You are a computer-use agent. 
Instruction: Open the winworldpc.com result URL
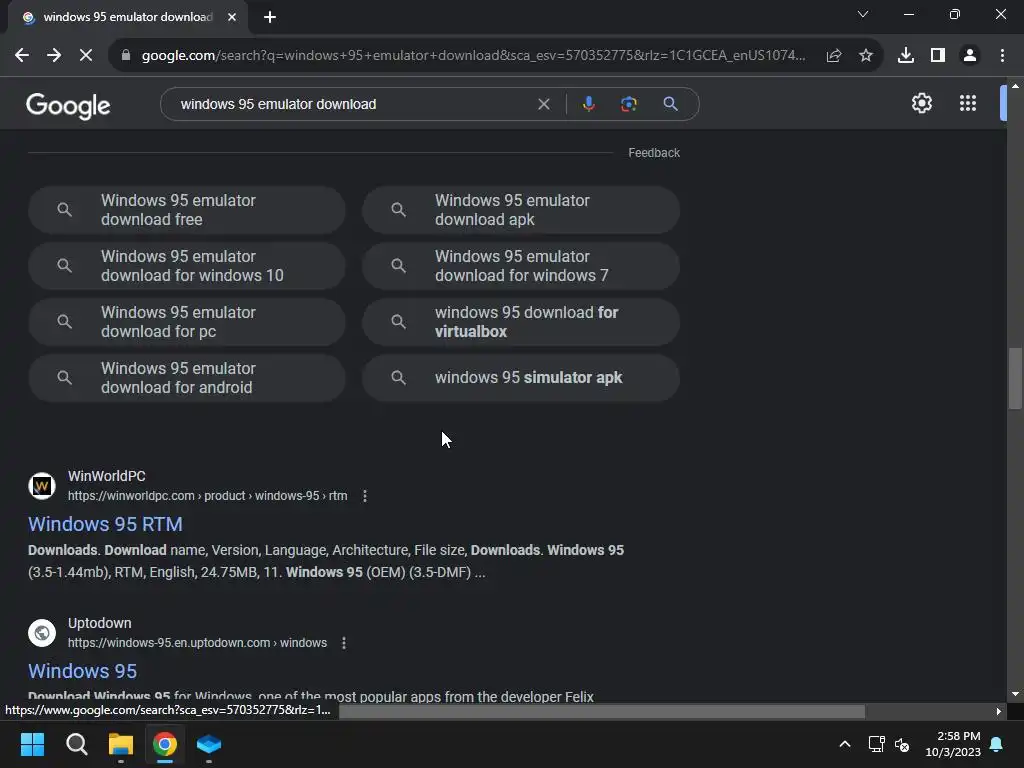[x=208, y=496]
